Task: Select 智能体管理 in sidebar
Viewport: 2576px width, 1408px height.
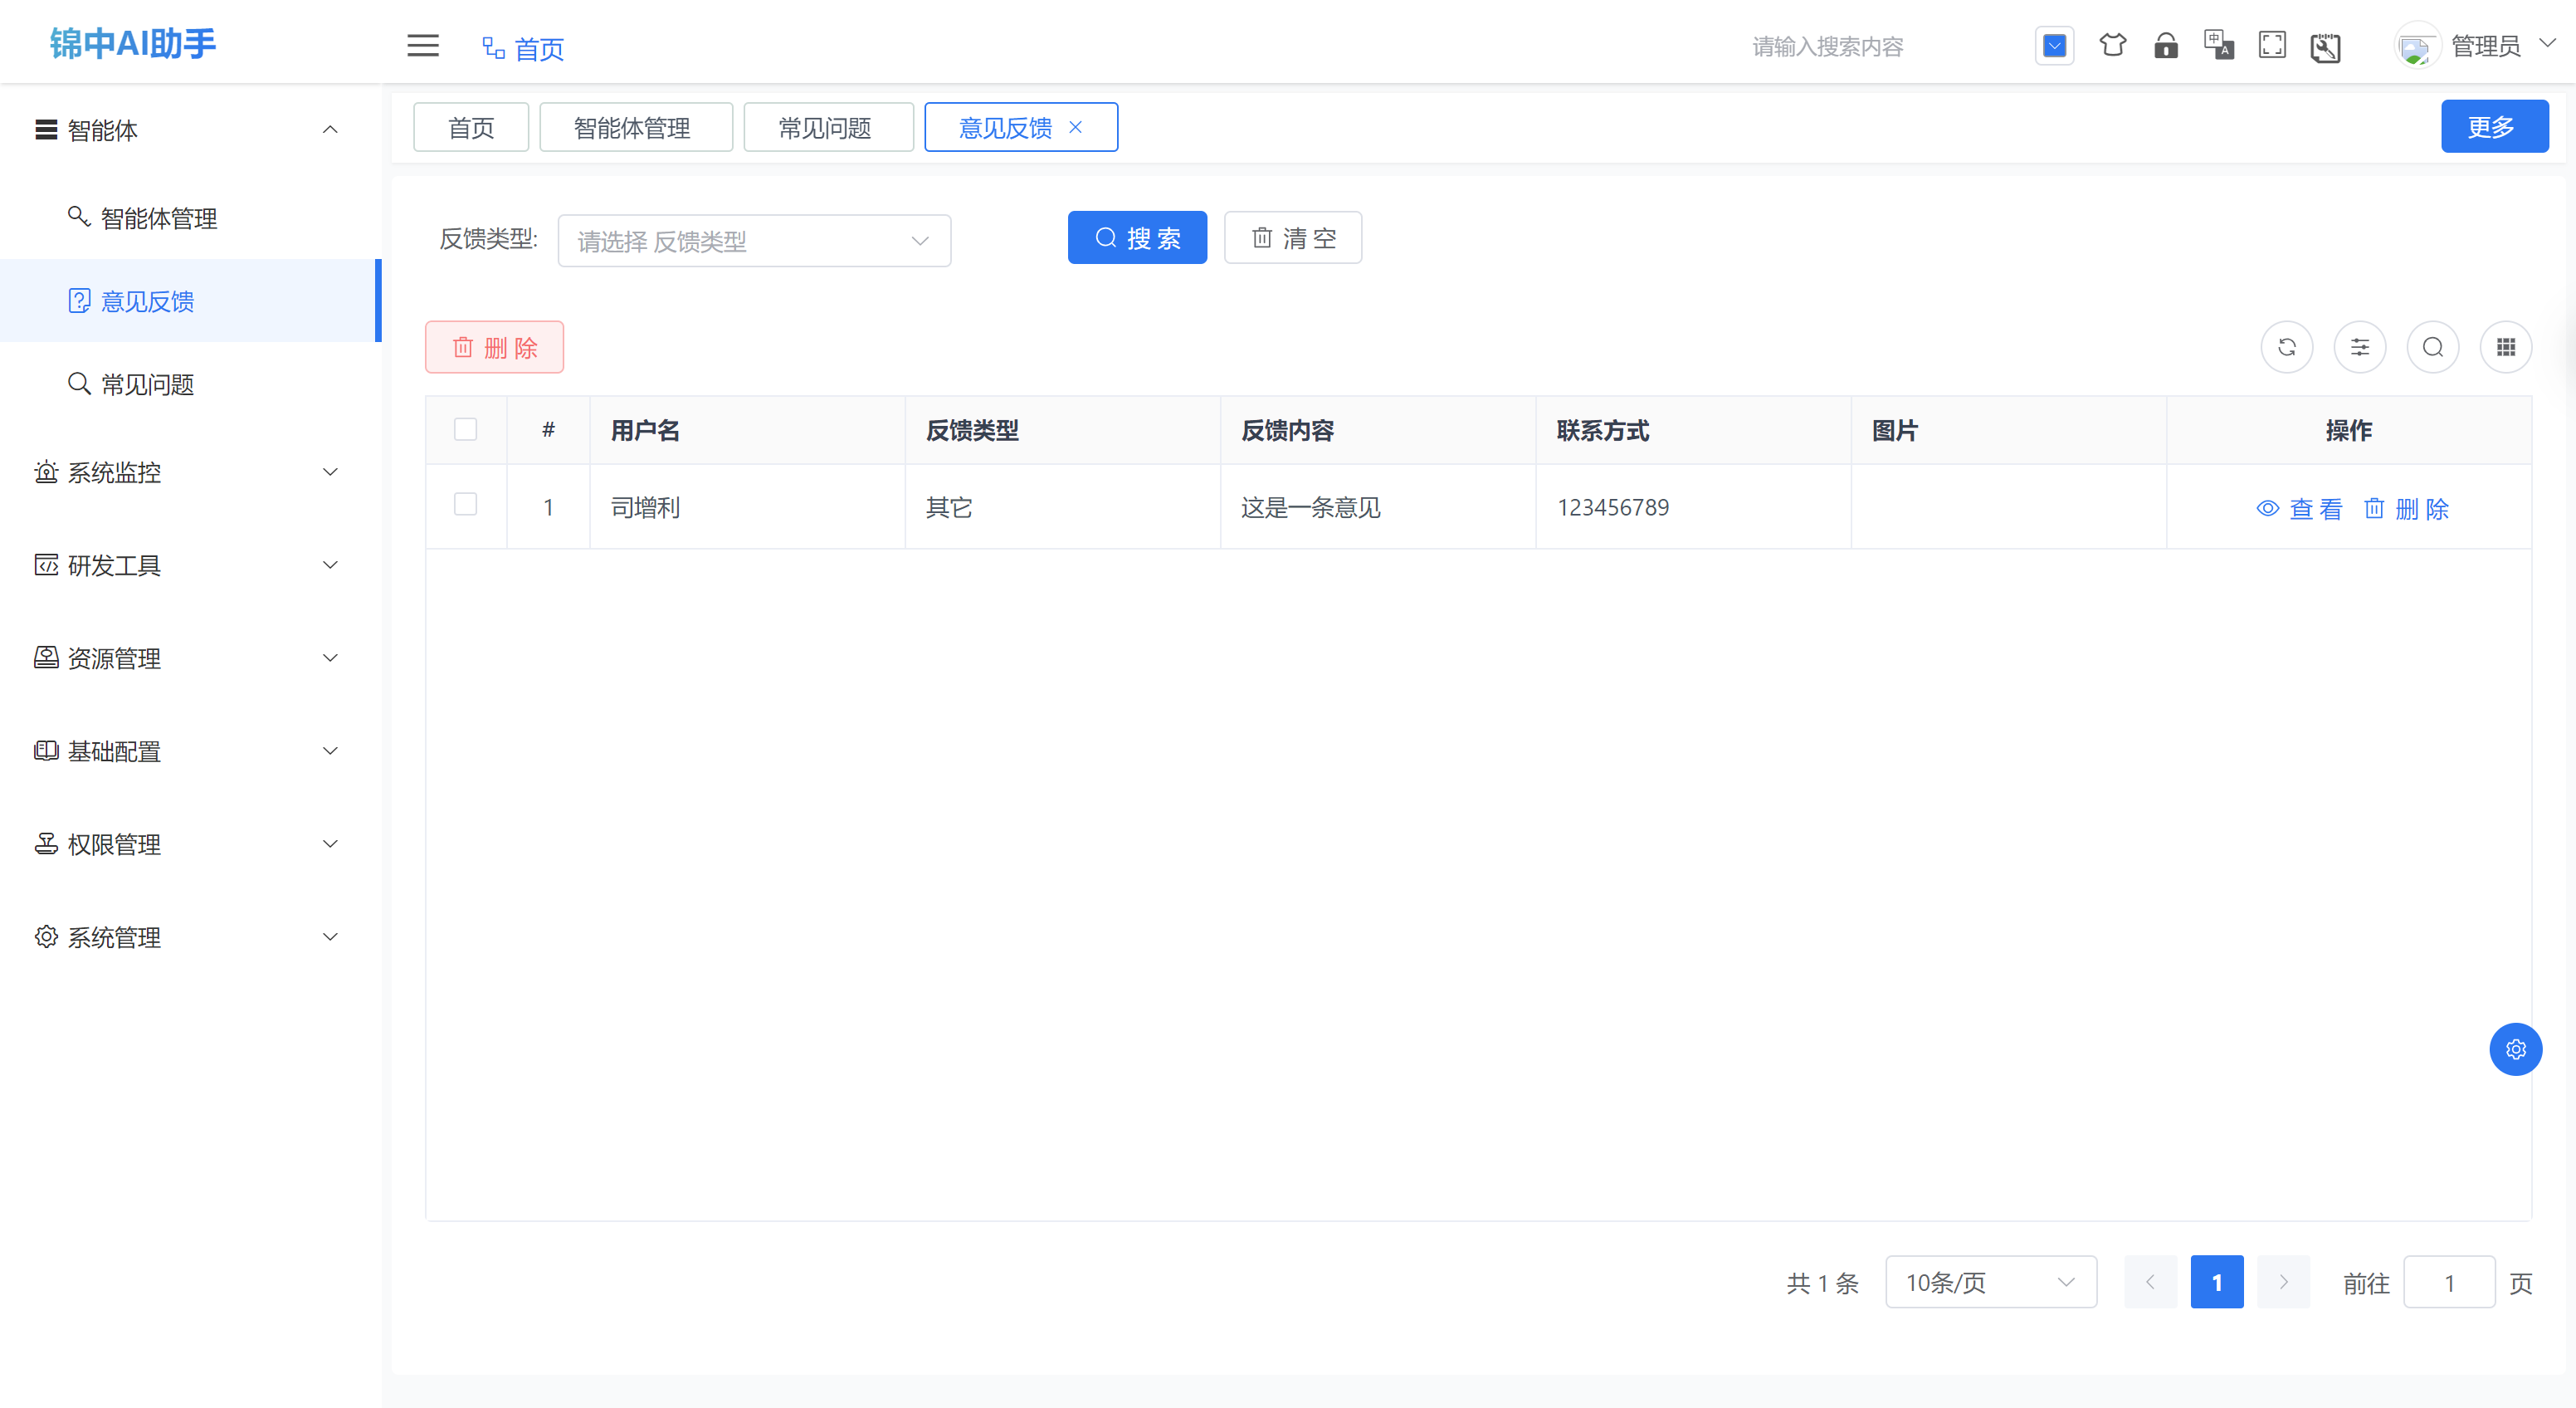Action: click(158, 218)
